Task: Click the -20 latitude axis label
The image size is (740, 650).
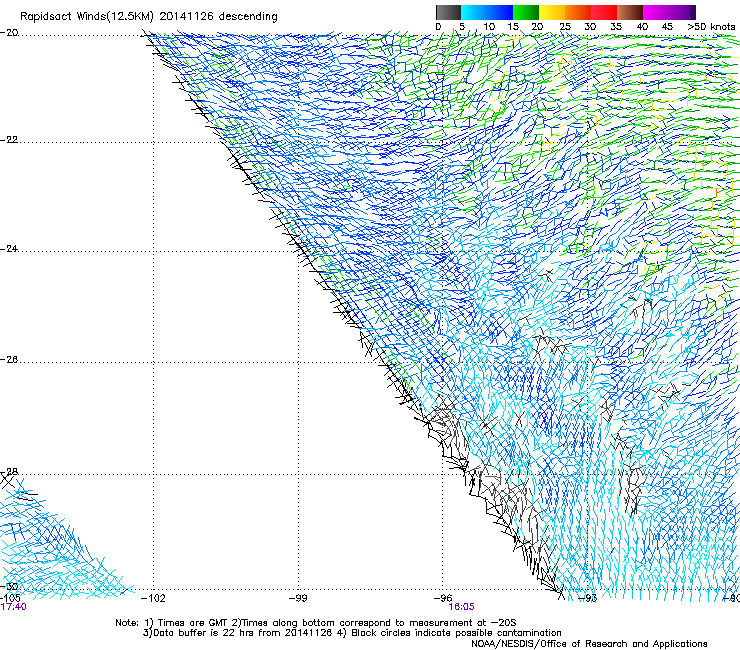Action: 9,33
